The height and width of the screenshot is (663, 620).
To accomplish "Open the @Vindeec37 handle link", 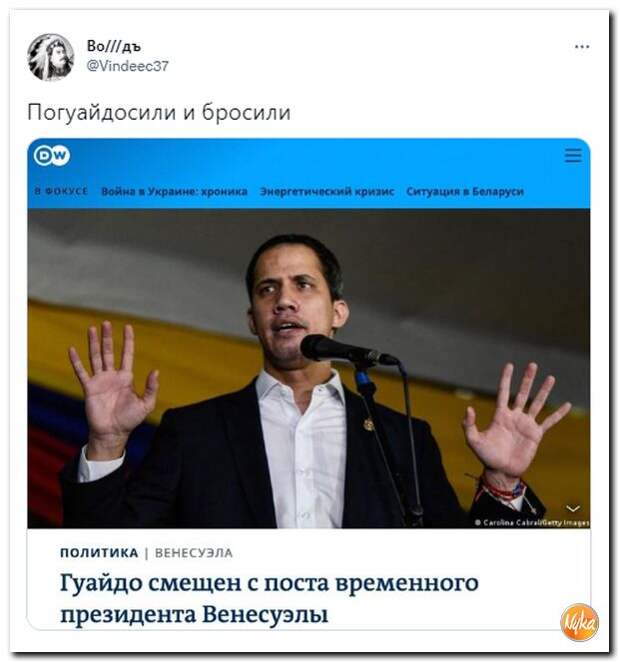I will click(127, 66).
